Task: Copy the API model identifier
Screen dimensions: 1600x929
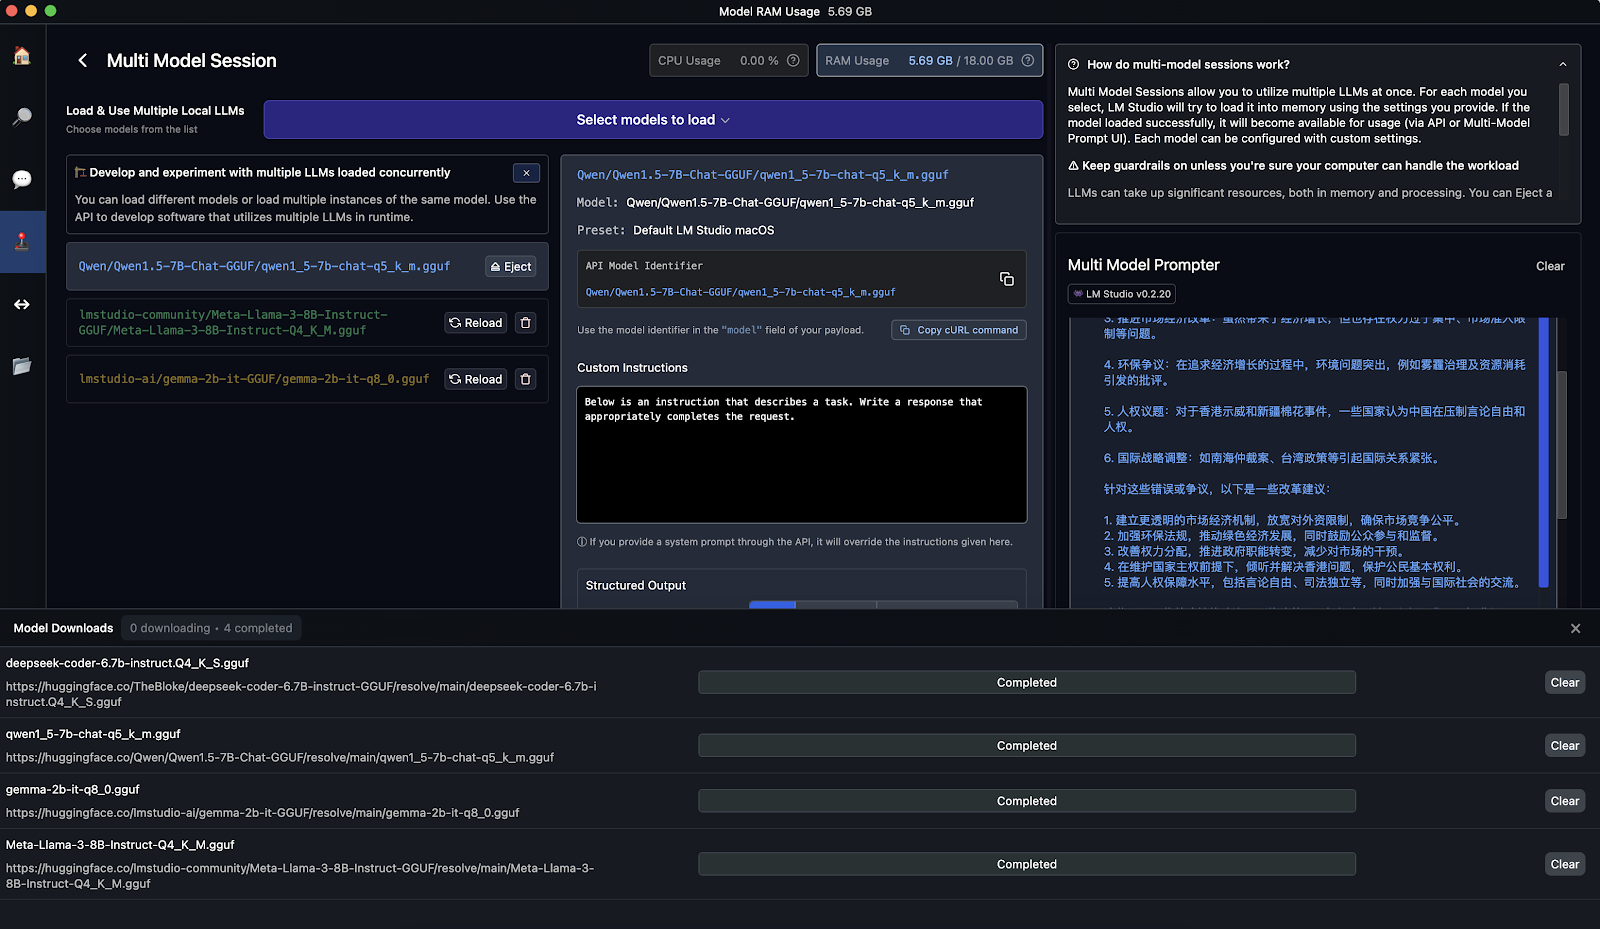Action: [x=1006, y=279]
